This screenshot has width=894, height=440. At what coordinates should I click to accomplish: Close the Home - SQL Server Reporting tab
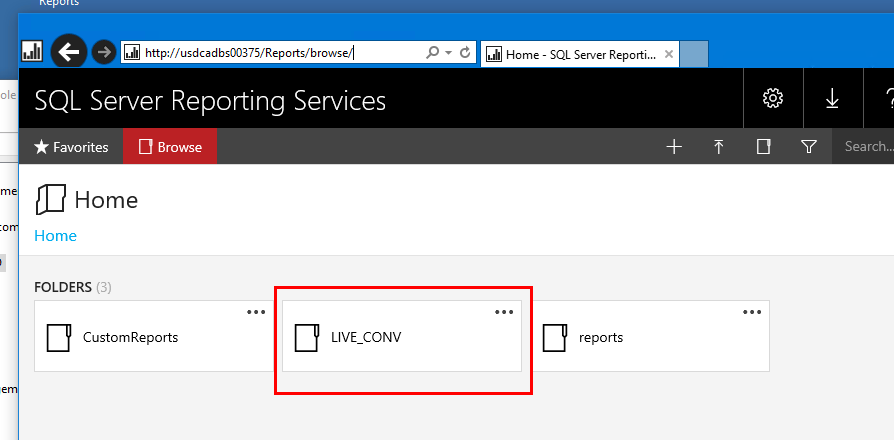click(668, 54)
